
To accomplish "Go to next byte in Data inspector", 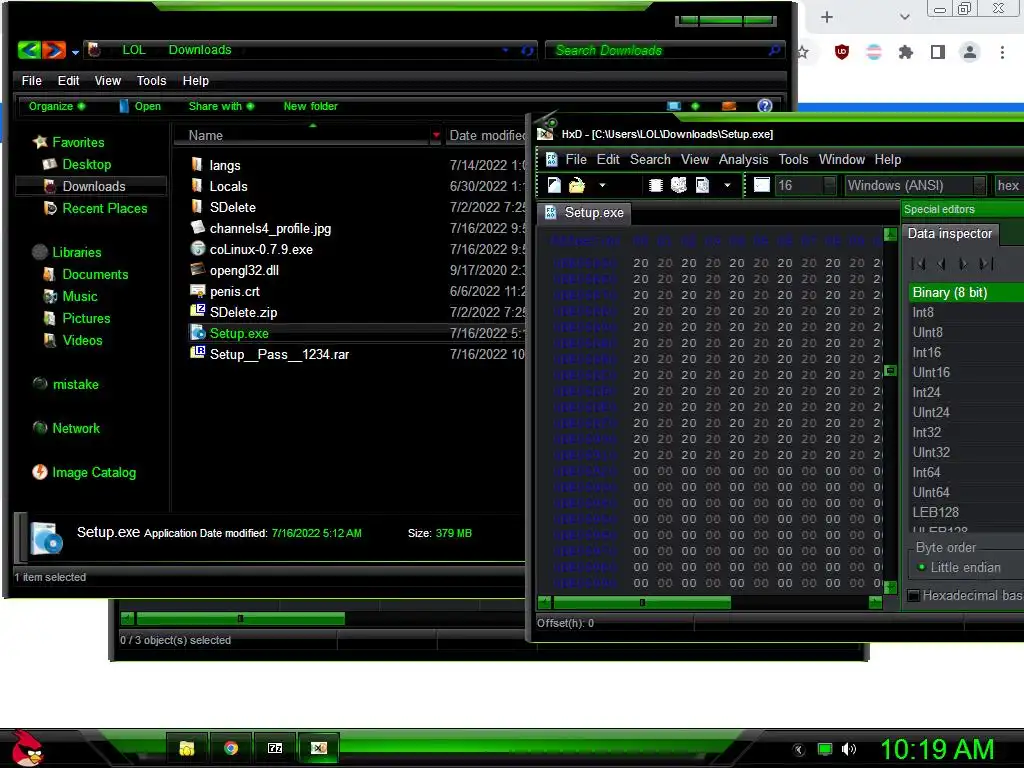I will tap(963, 264).
